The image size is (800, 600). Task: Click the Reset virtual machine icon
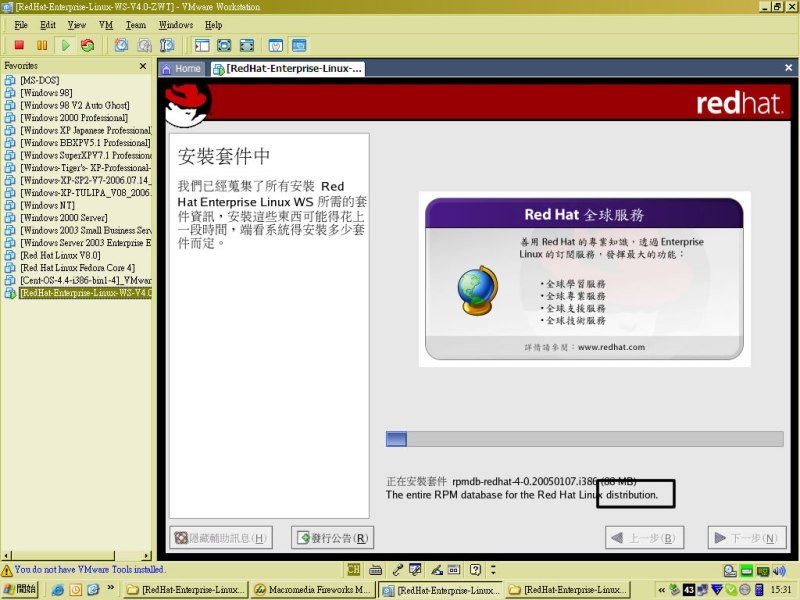[x=88, y=45]
